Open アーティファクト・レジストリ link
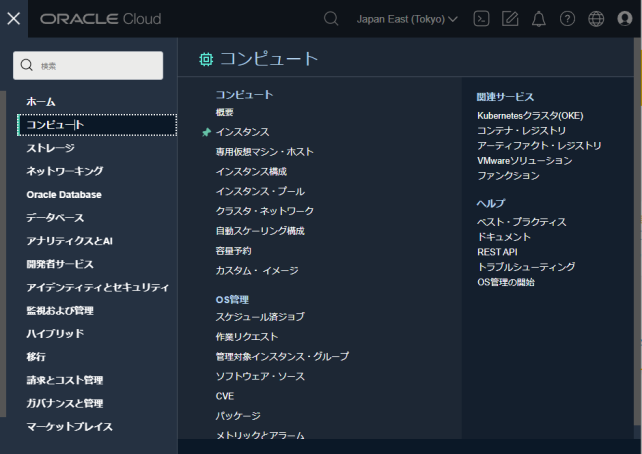This screenshot has width=642, height=454. pos(539,146)
